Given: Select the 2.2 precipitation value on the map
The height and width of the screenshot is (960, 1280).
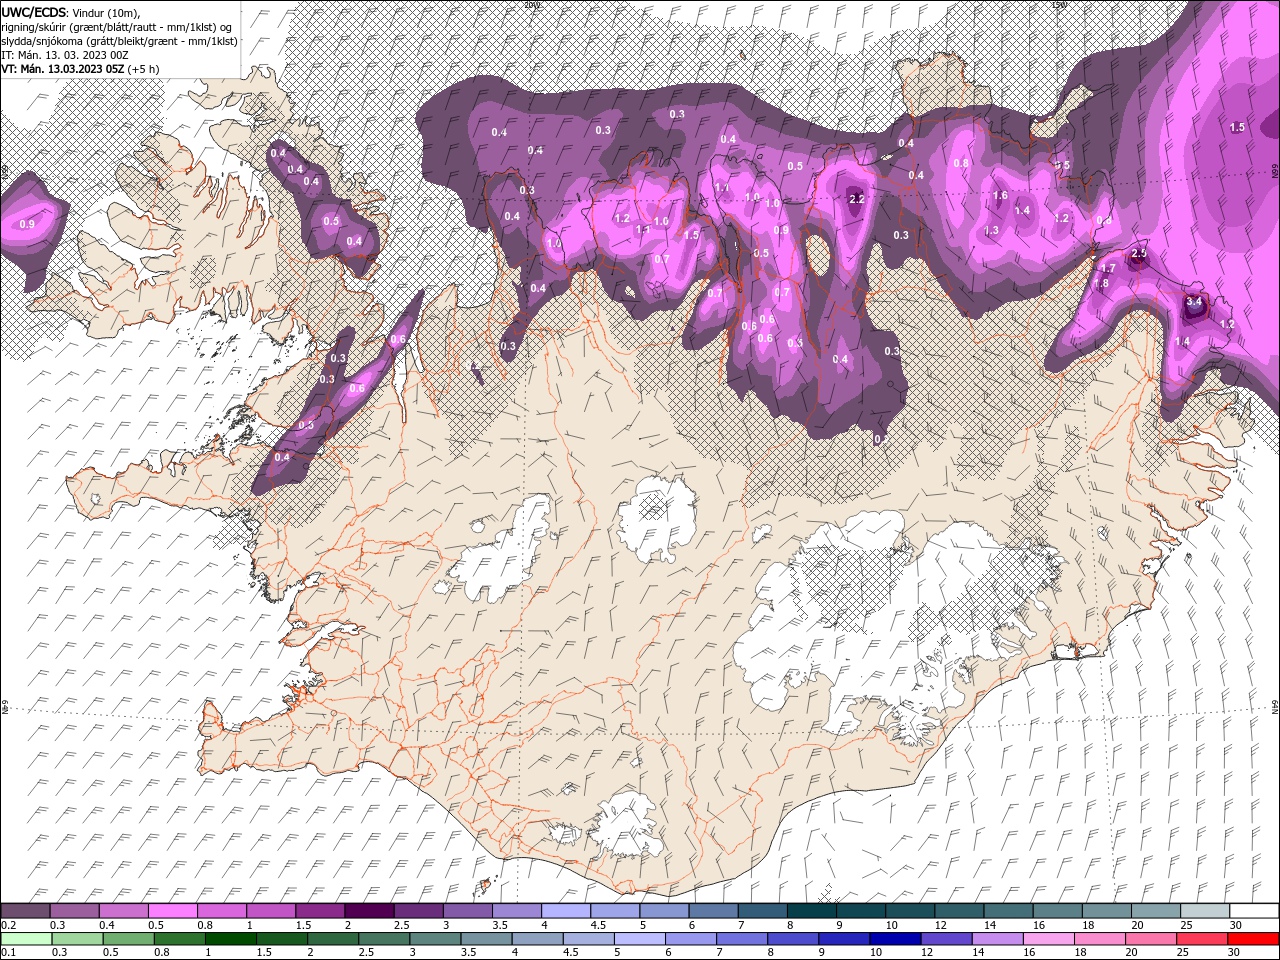Looking at the screenshot, I should click(856, 199).
